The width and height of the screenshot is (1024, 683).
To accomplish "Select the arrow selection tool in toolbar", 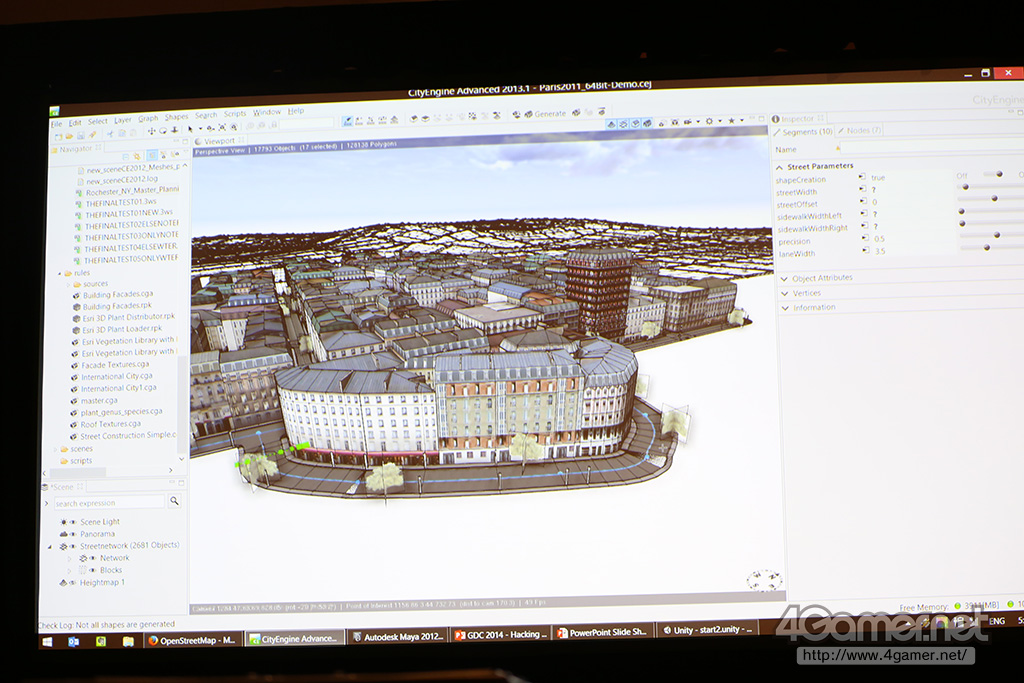I will (190, 129).
